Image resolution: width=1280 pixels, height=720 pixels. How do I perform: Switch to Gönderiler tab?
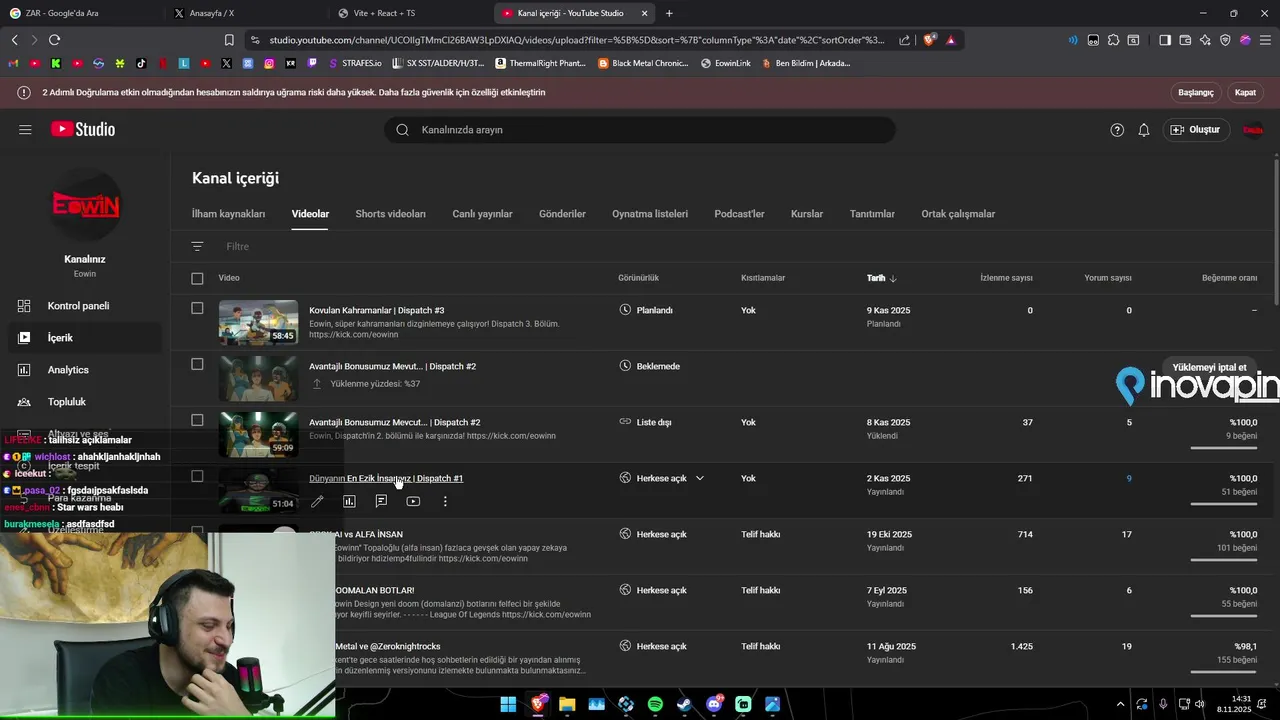tap(562, 214)
